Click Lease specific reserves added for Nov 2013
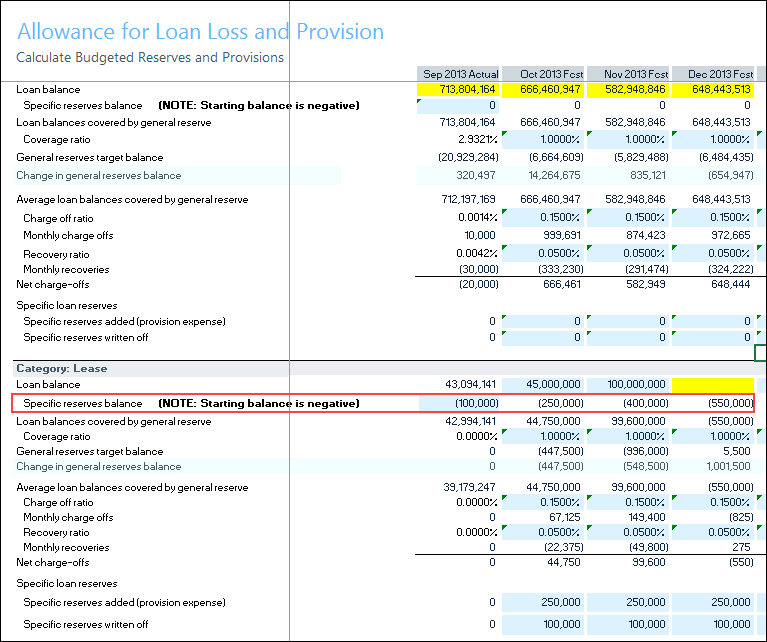The image size is (767, 642). coord(628,602)
